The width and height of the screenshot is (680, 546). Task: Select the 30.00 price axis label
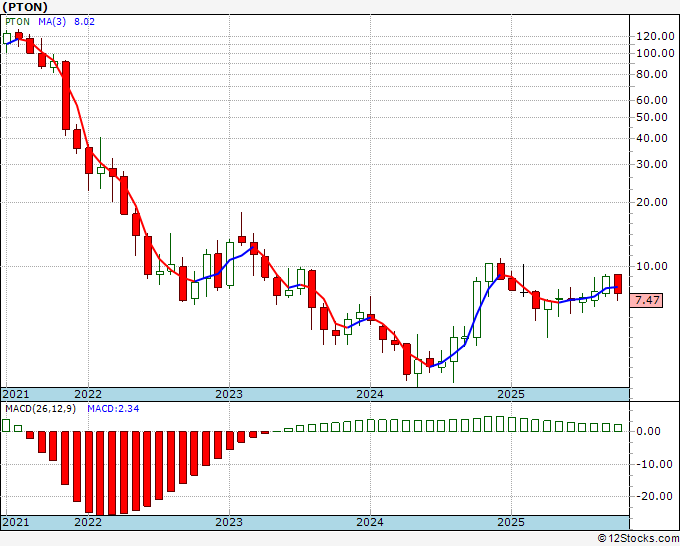point(651,164)
